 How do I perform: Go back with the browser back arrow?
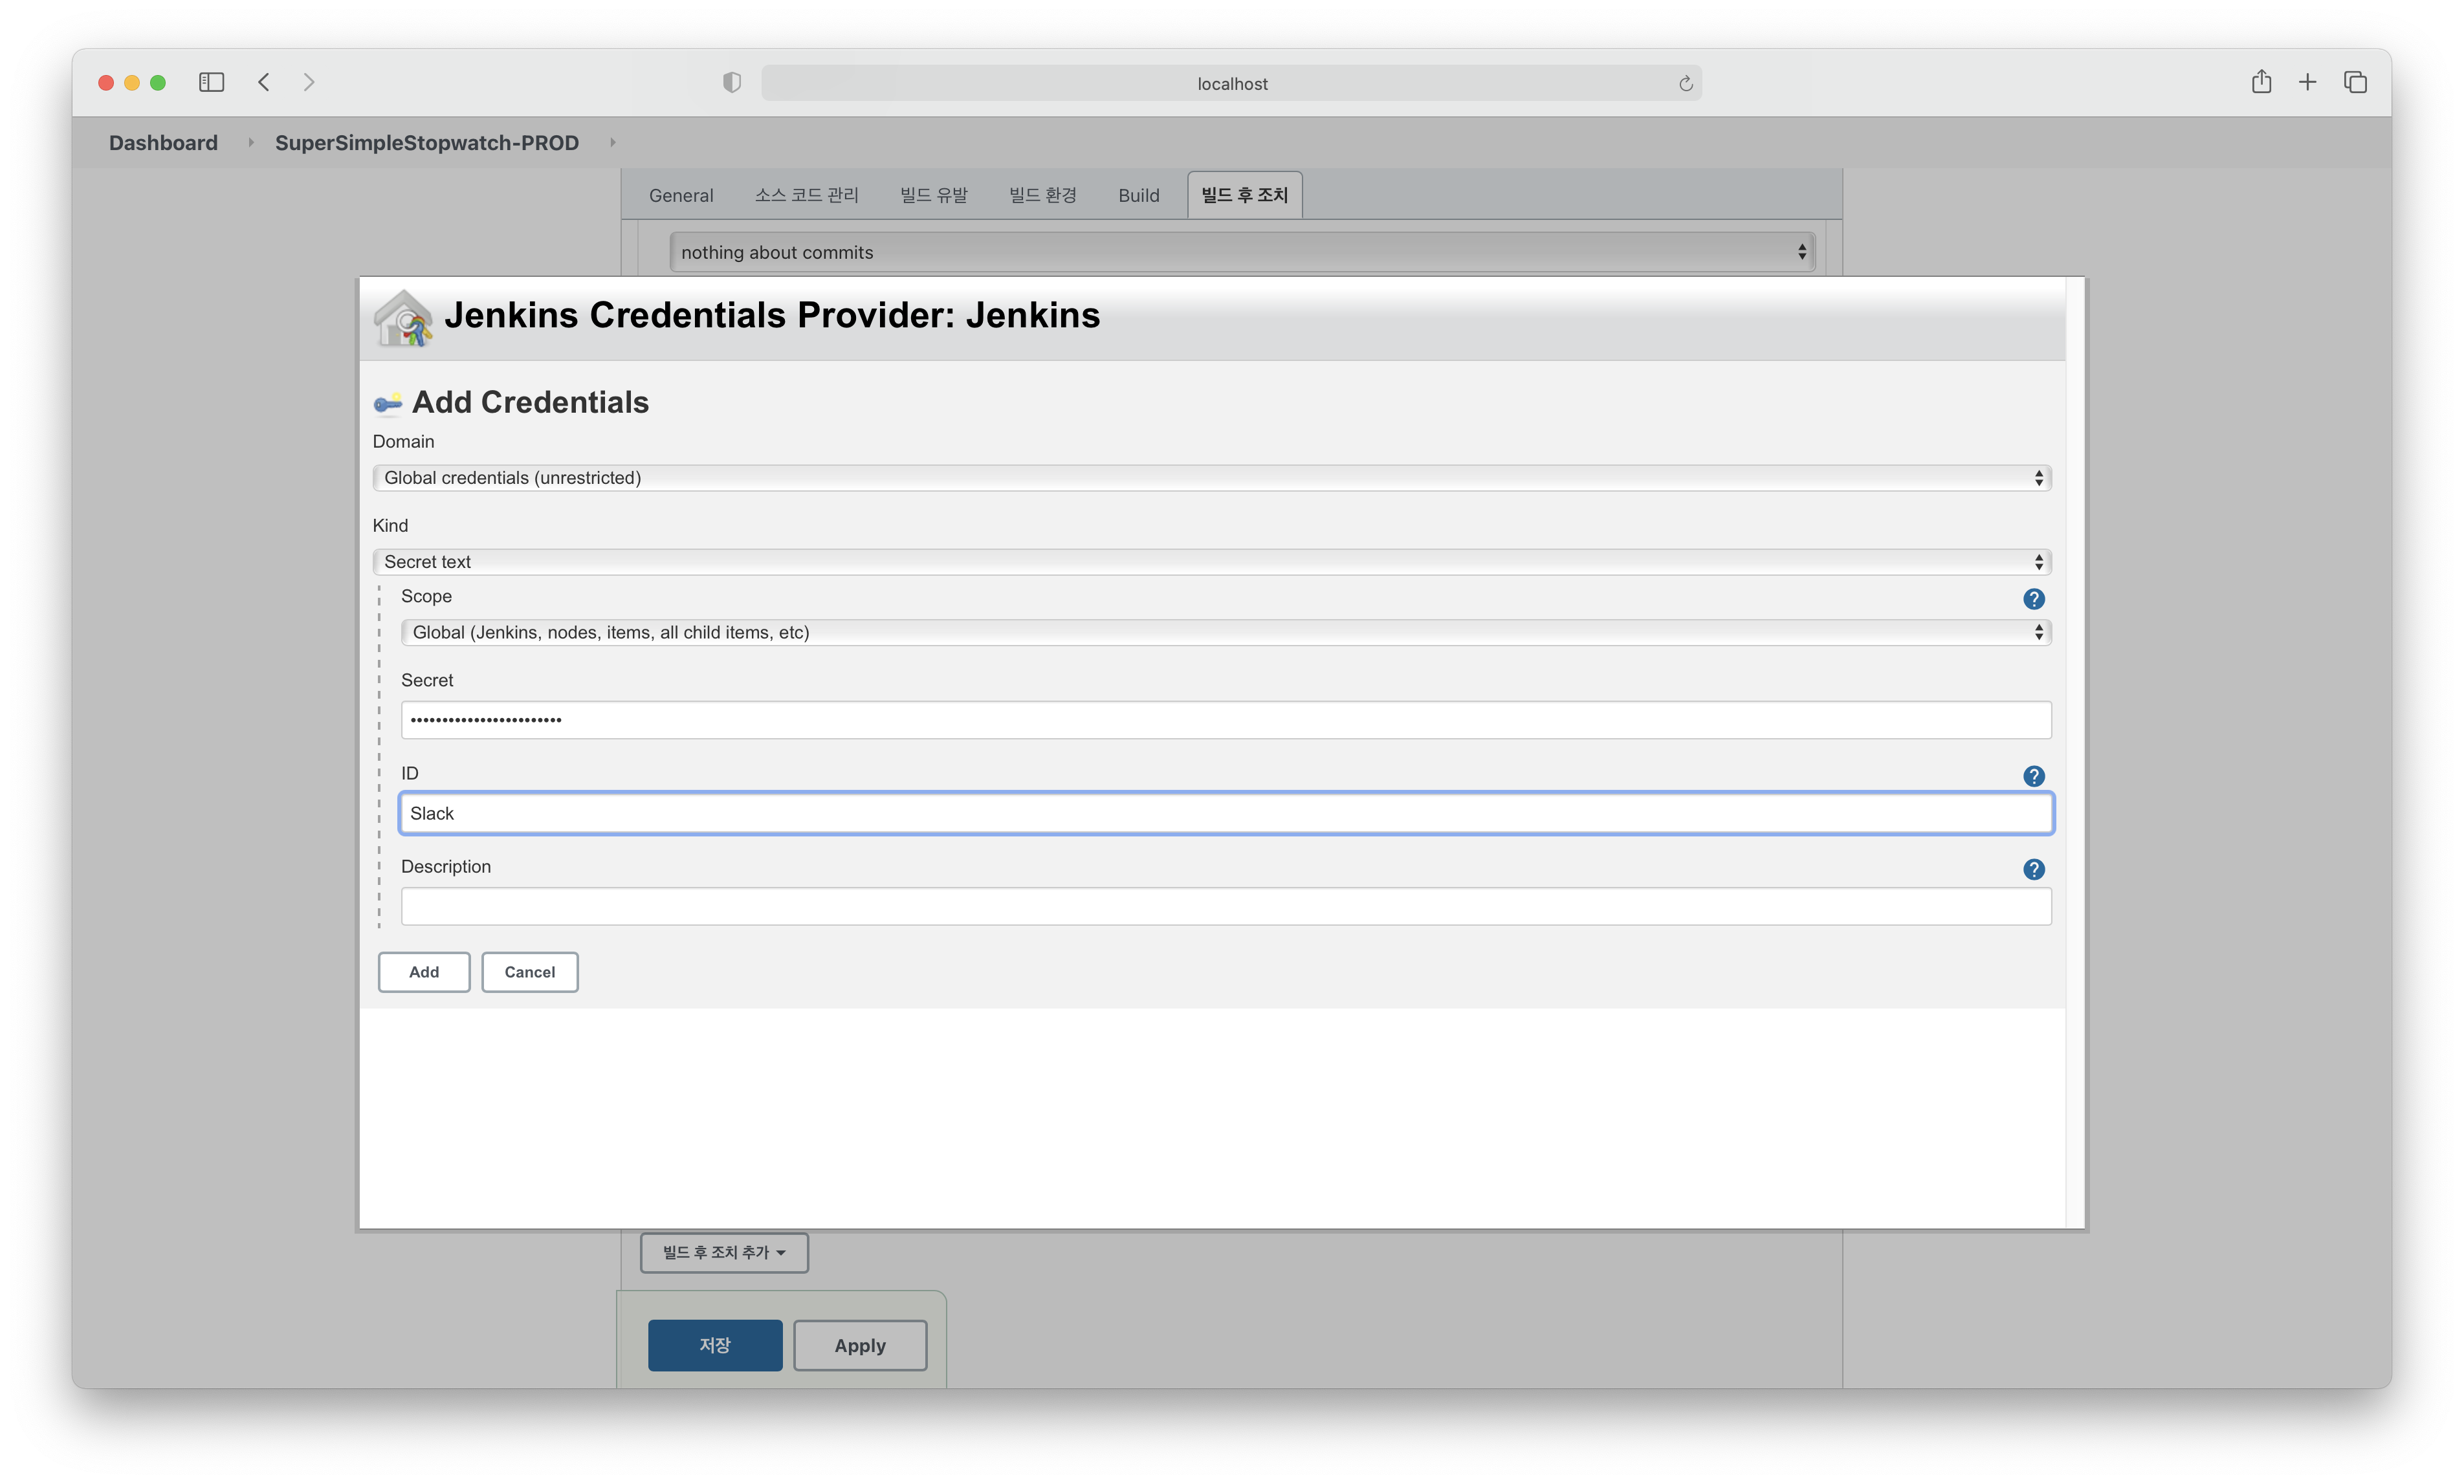click(x=264, y=82)
